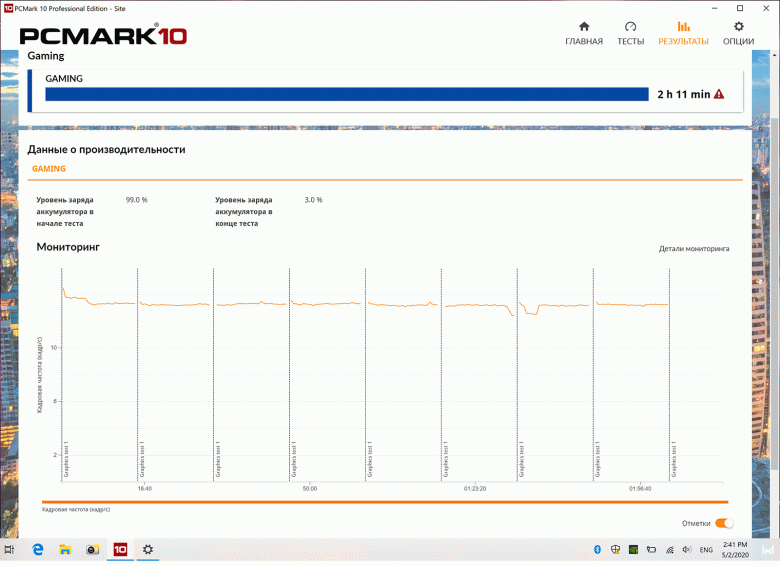Open the ТЕСТЫ section

click(x=630, y=33)
